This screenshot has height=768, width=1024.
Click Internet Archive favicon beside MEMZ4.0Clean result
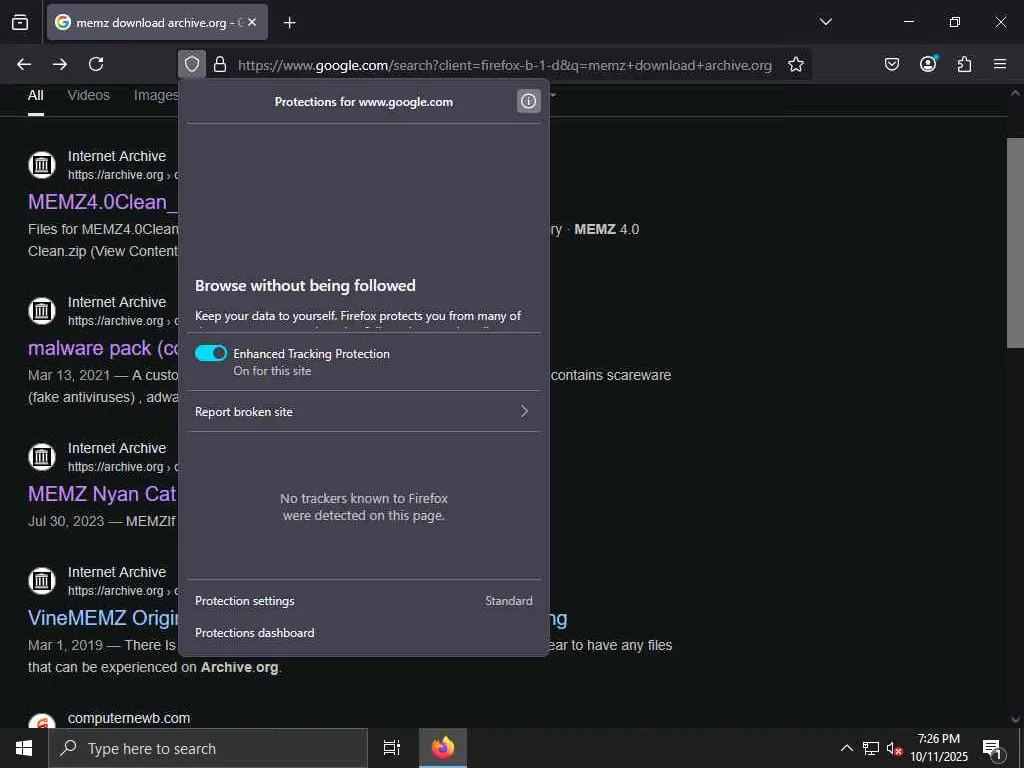[42, 165]
